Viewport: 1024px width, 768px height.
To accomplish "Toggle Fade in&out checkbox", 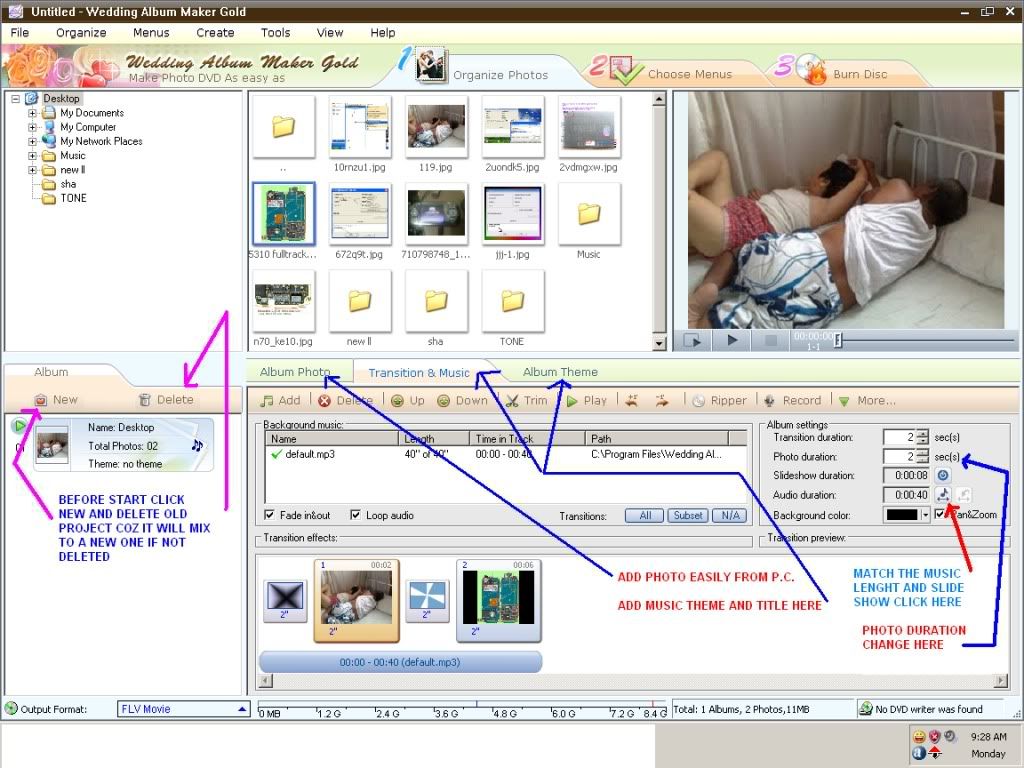I will 269,515.
